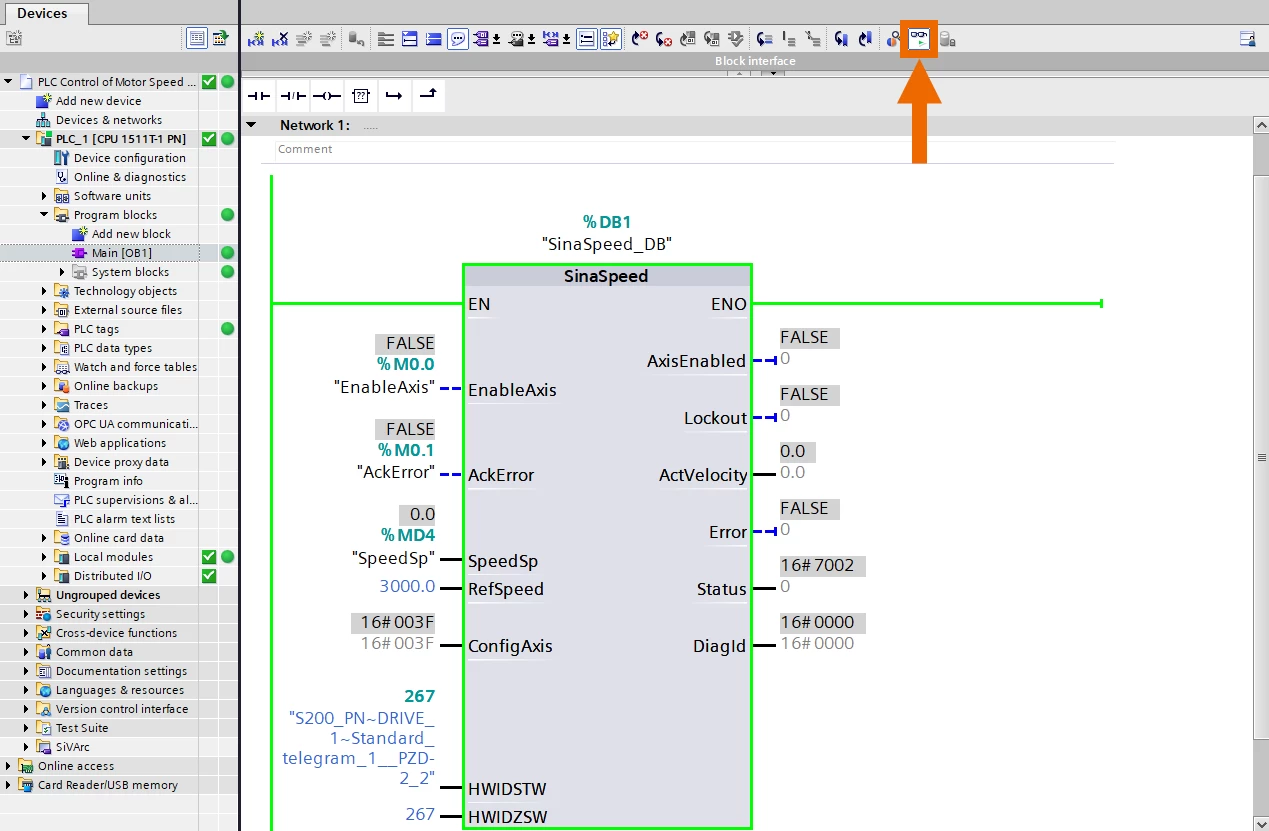The width and height of the screenshot is (1269, 831).
Task: Select Card Reader/USB memory node
Action: pos(107,785)
